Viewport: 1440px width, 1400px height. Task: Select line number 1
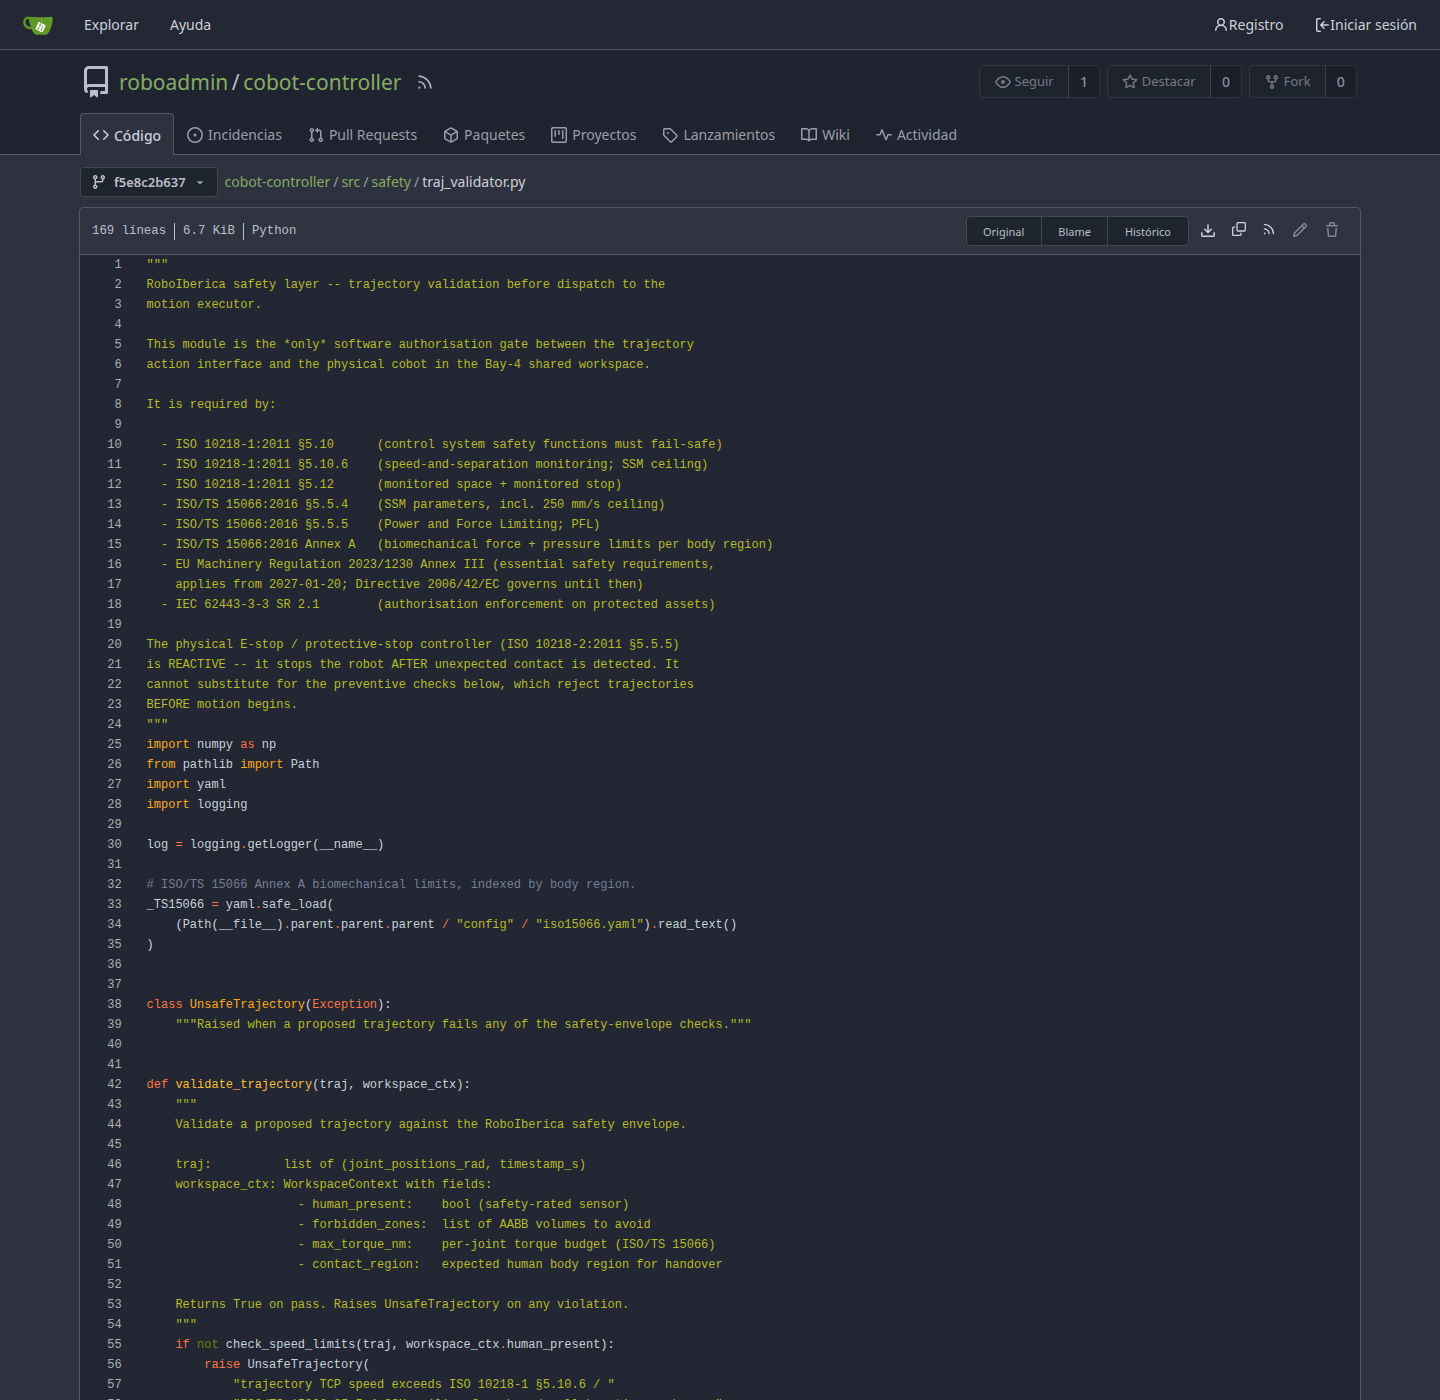coord(118,264)
